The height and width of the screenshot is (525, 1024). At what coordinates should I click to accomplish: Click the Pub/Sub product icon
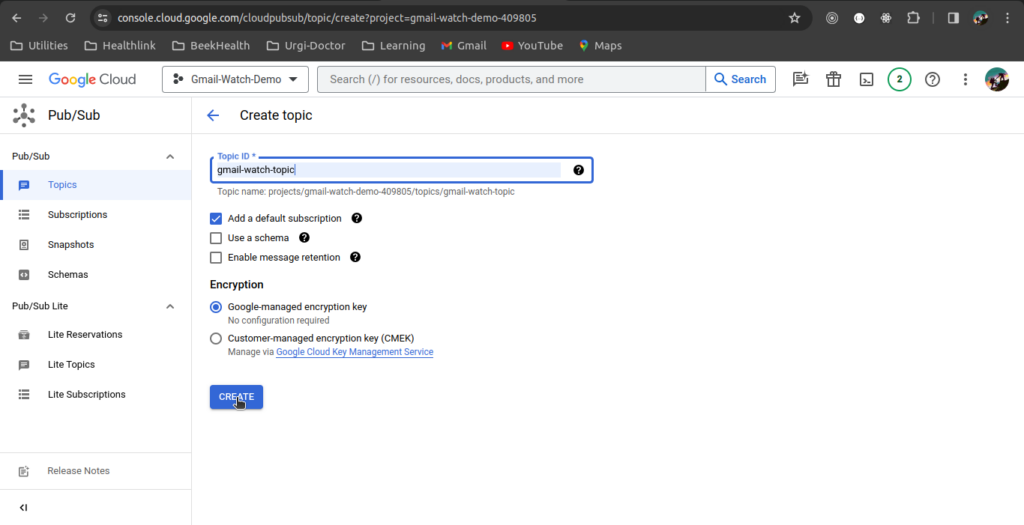click(24, 116)
